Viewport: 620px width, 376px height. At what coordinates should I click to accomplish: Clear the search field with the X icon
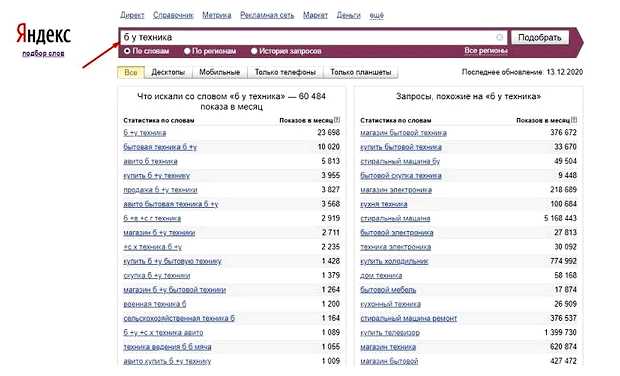click(499, 37)
